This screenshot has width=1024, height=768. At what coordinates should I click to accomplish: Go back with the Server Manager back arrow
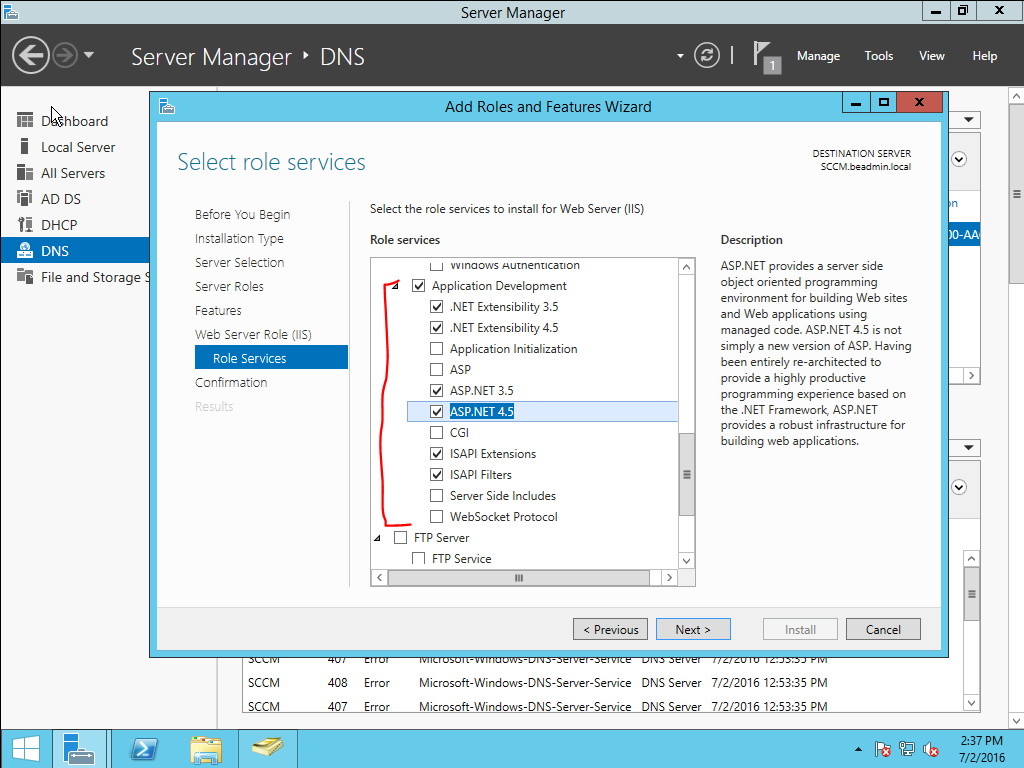pos(31,56)
